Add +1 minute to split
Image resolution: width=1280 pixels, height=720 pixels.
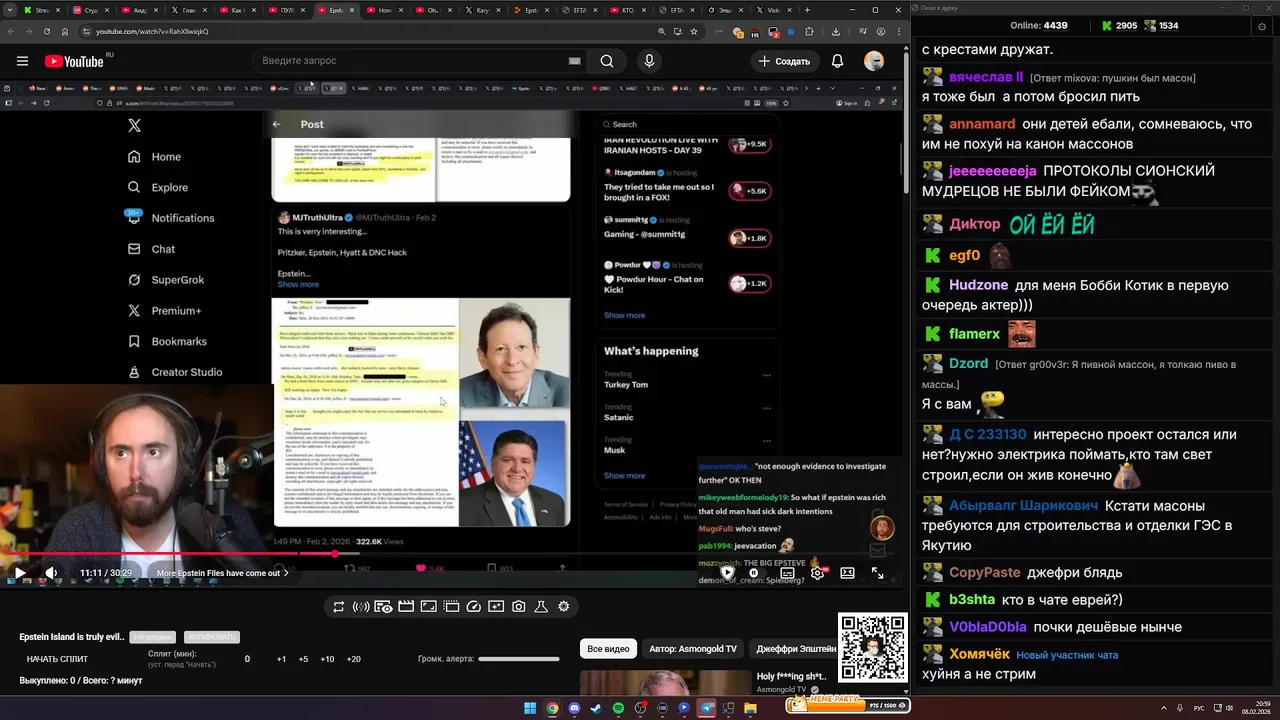pyautogui.click(x=281, y=659)
